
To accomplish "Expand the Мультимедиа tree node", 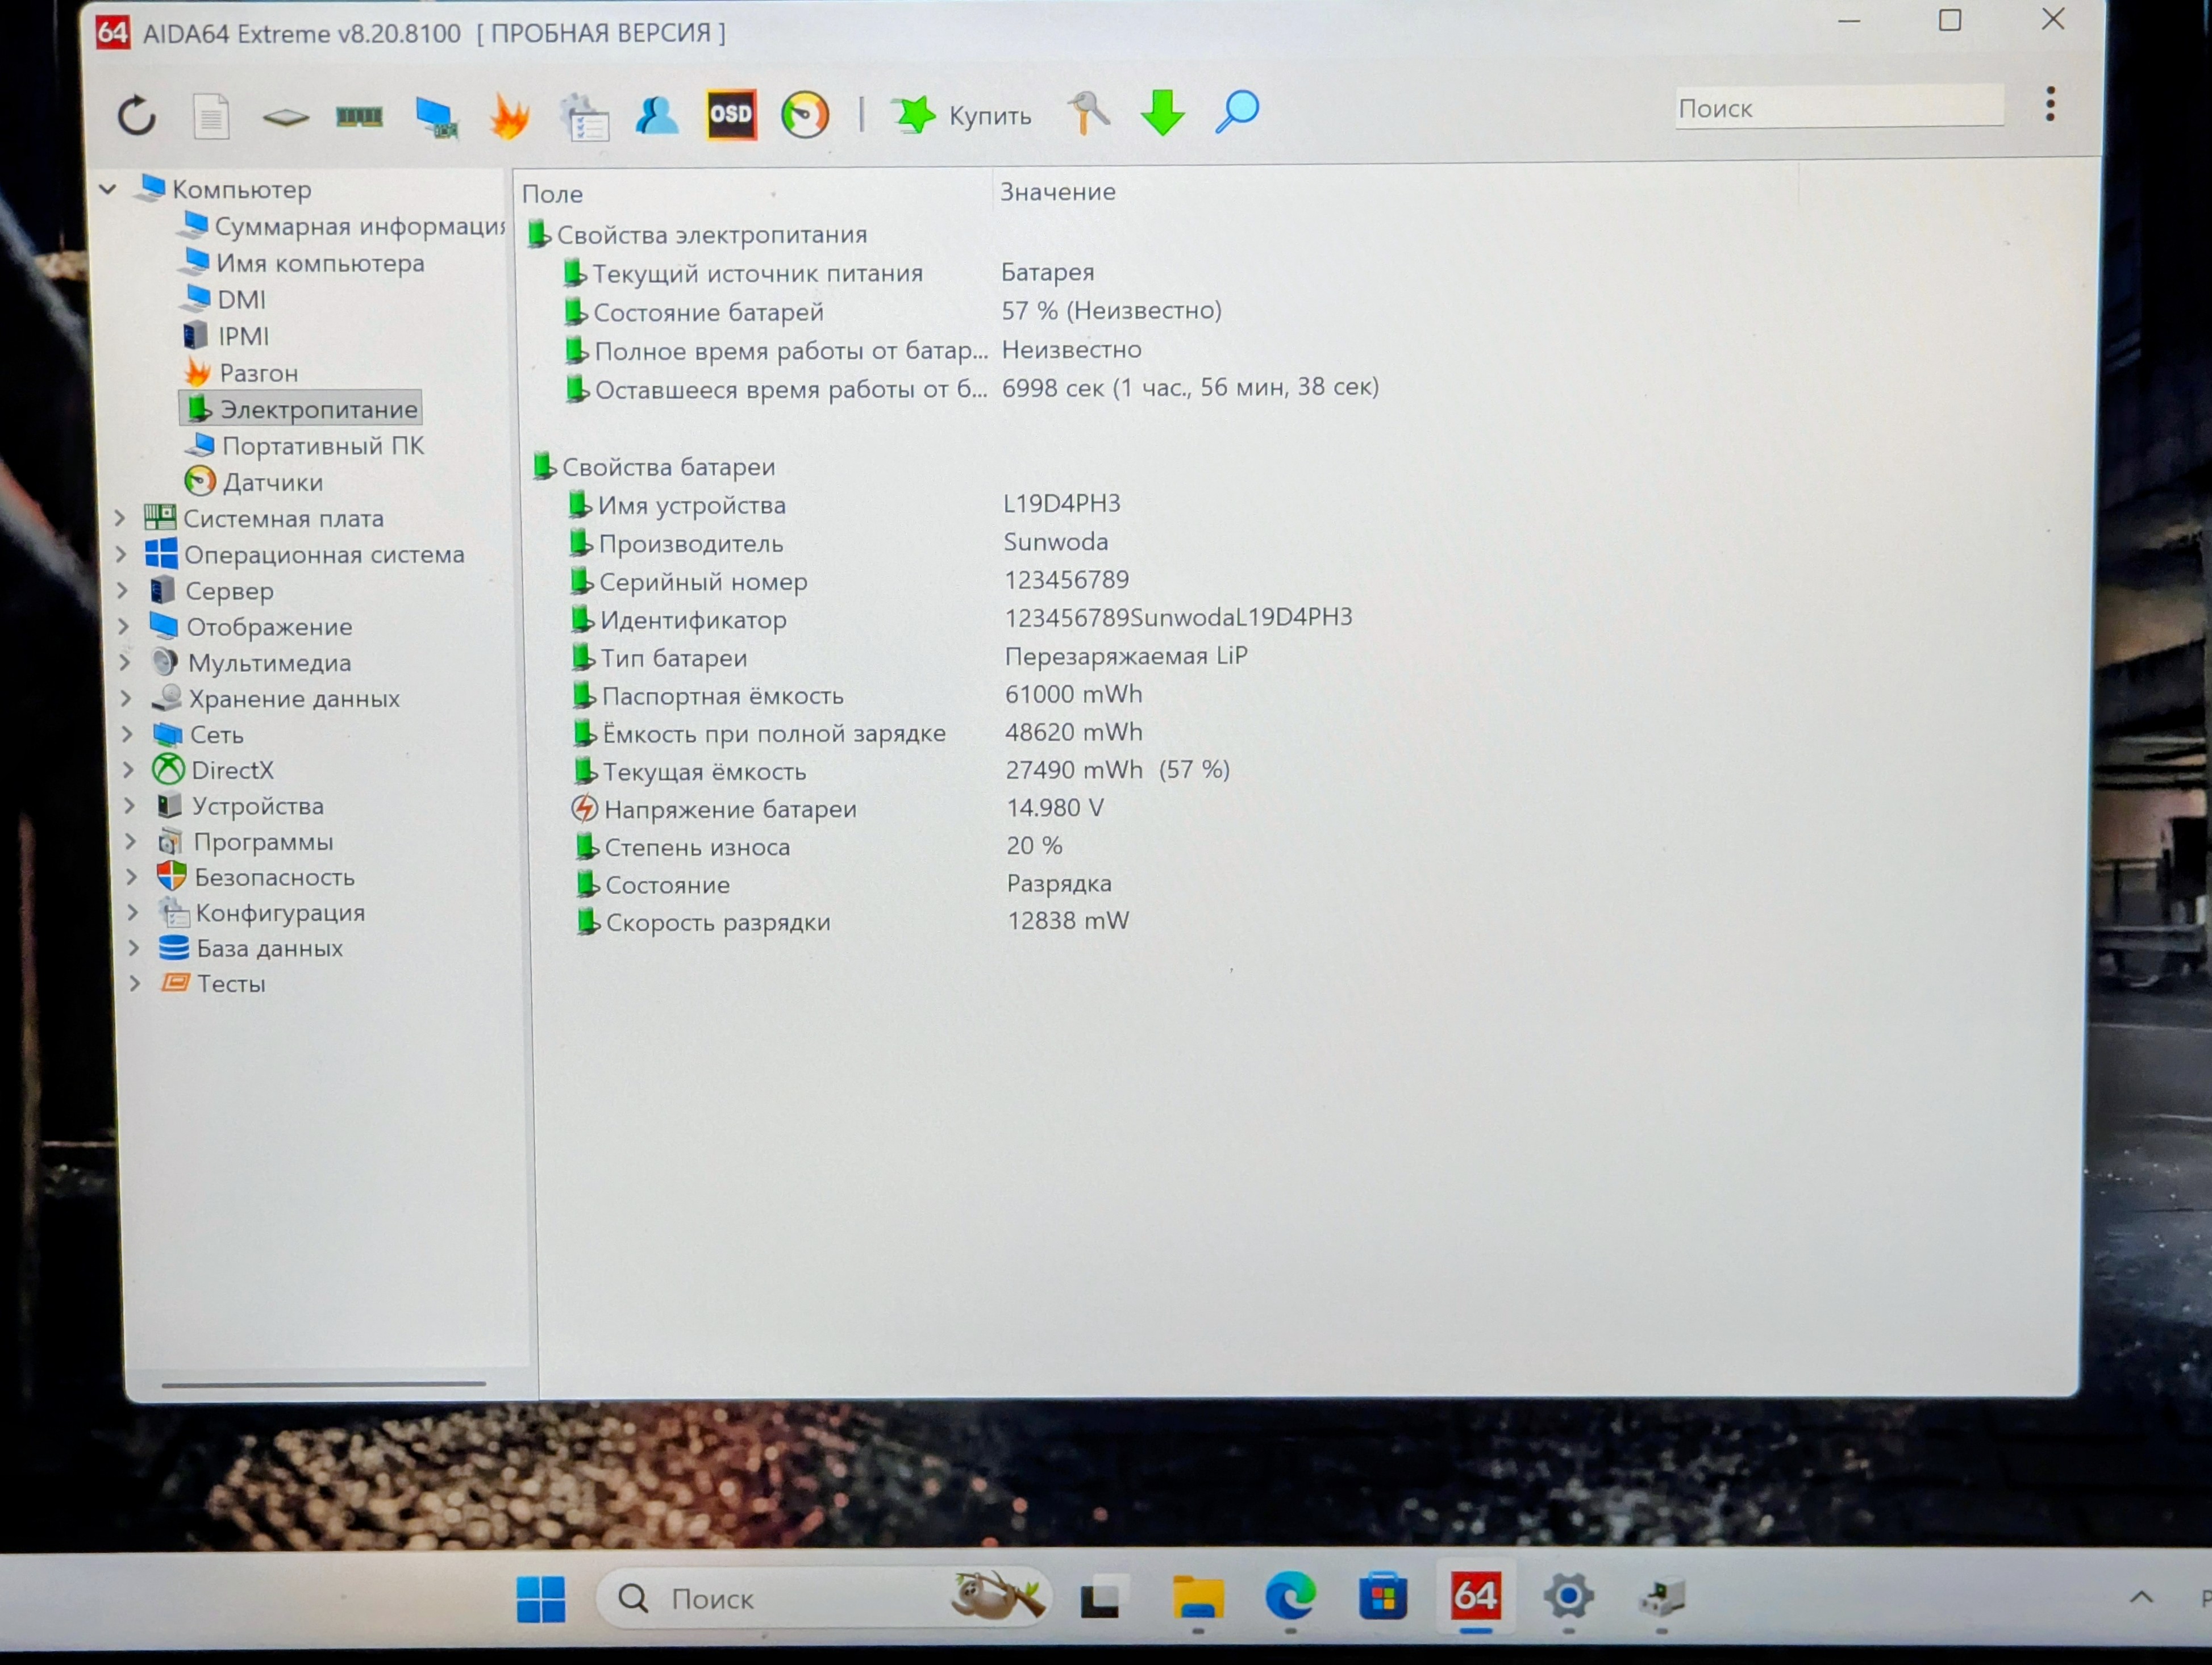I will coord(125,662).
